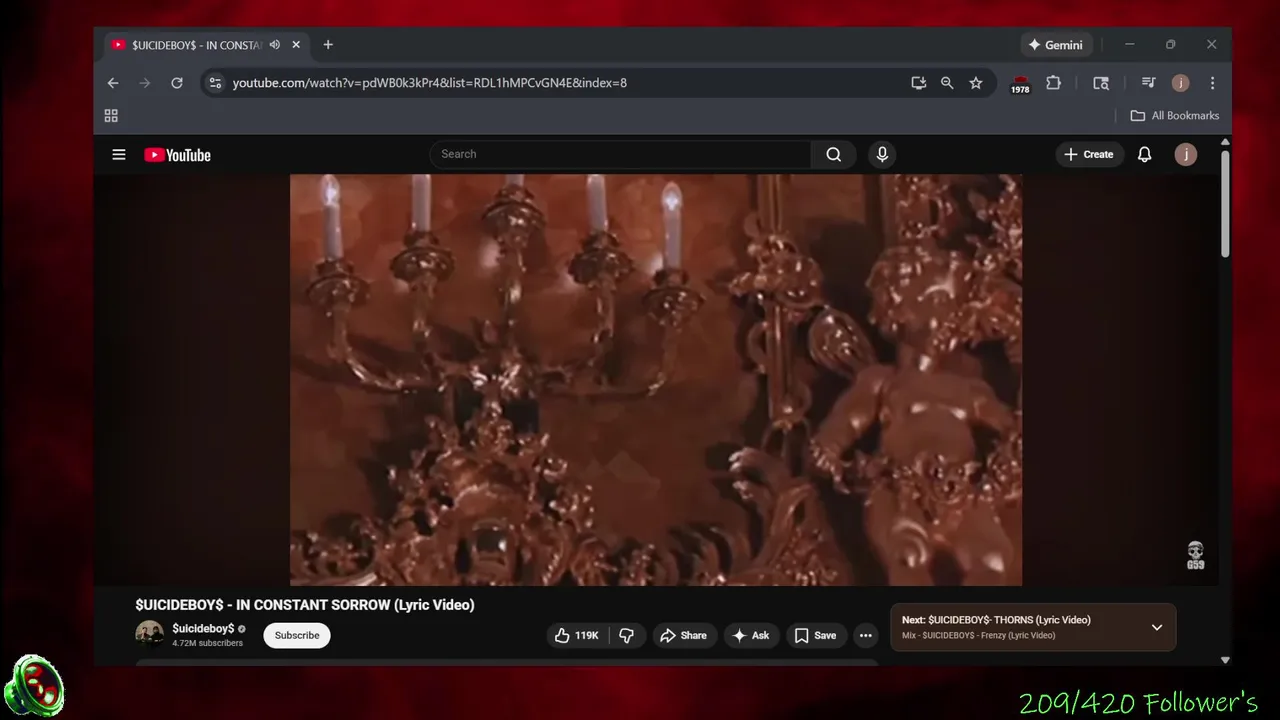Image resolution: width=1280 pixels, height=720 pixels.
Task: Click the media control toolbar icon
Action: coord(1149,83)
